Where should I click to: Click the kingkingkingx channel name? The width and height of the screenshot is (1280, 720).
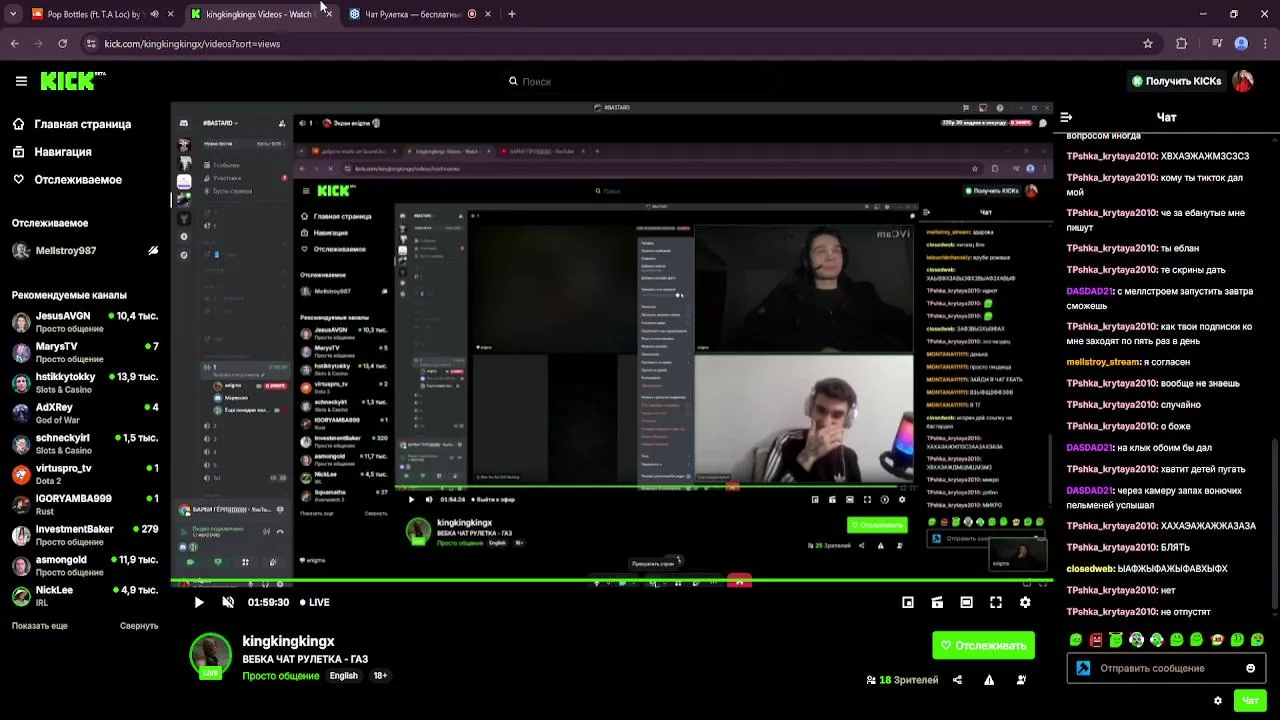coord(288,641)
